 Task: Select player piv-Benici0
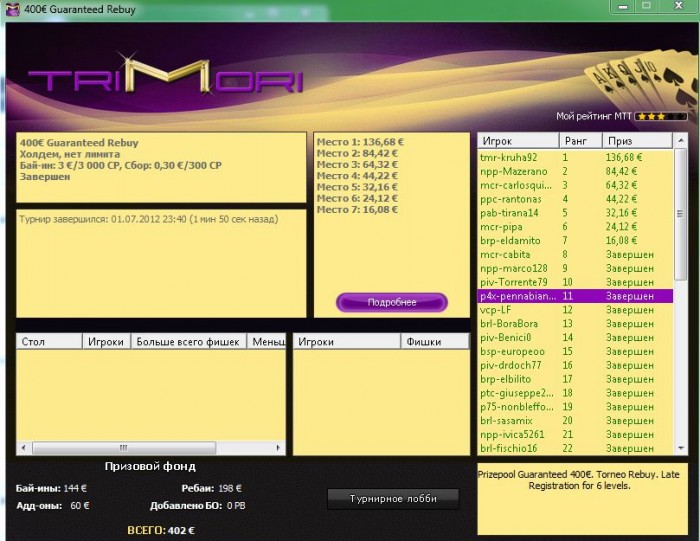pos(575,337)
